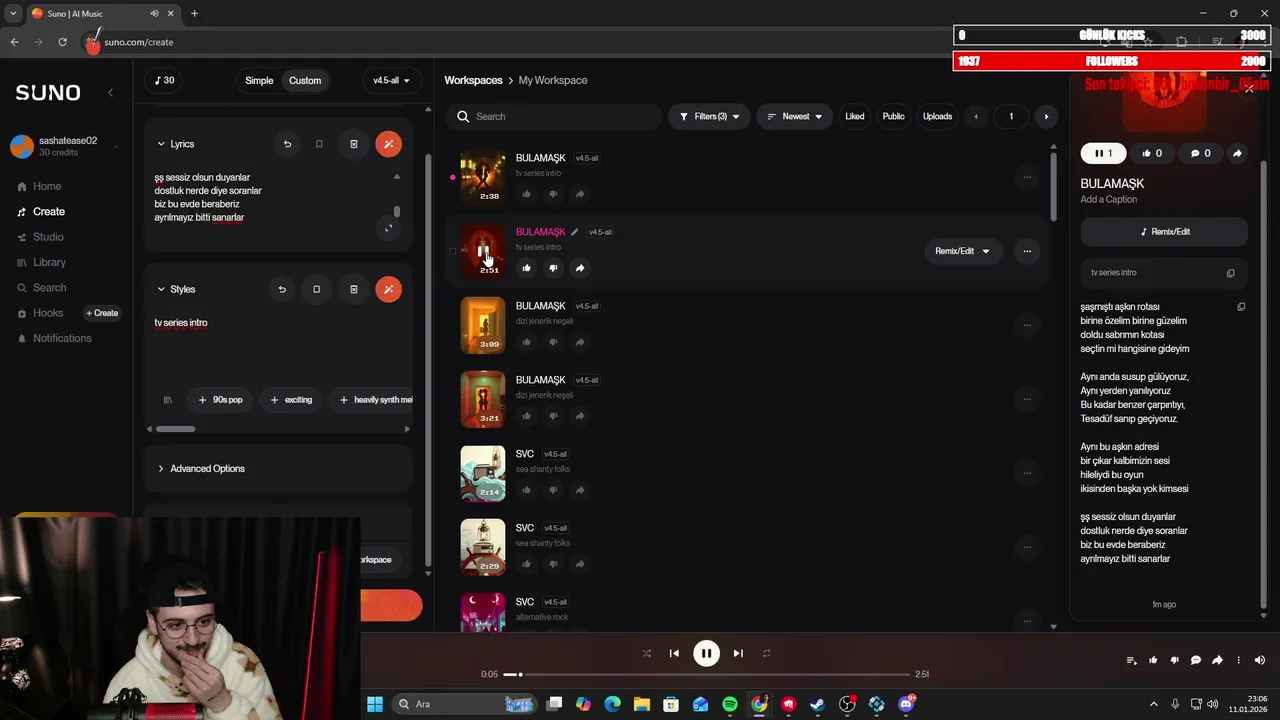Screen dimensions: 1280x720
Task: Open Search from the sidebar
Action: coord(42,288)
